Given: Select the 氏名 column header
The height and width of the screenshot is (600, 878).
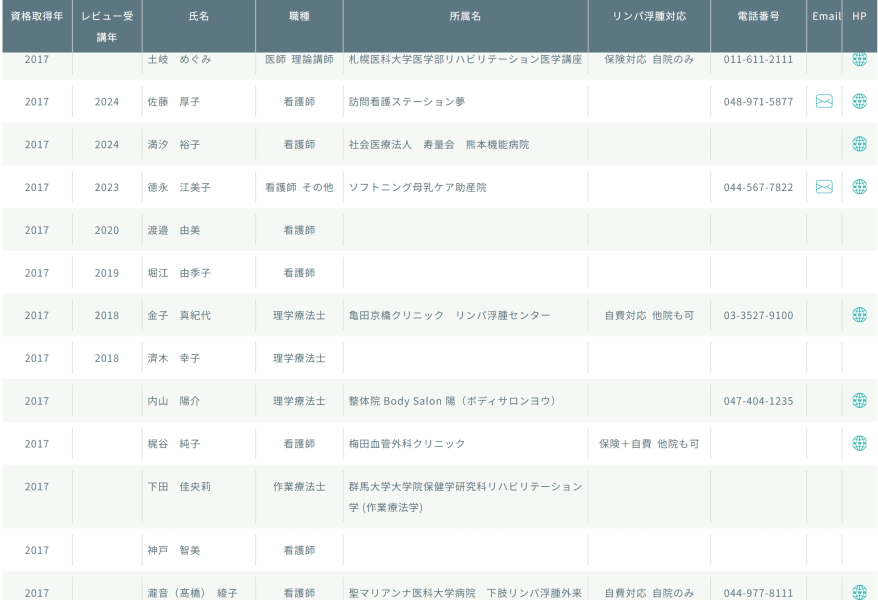Looking at the screenshot, I should click(x=199, y=16).
